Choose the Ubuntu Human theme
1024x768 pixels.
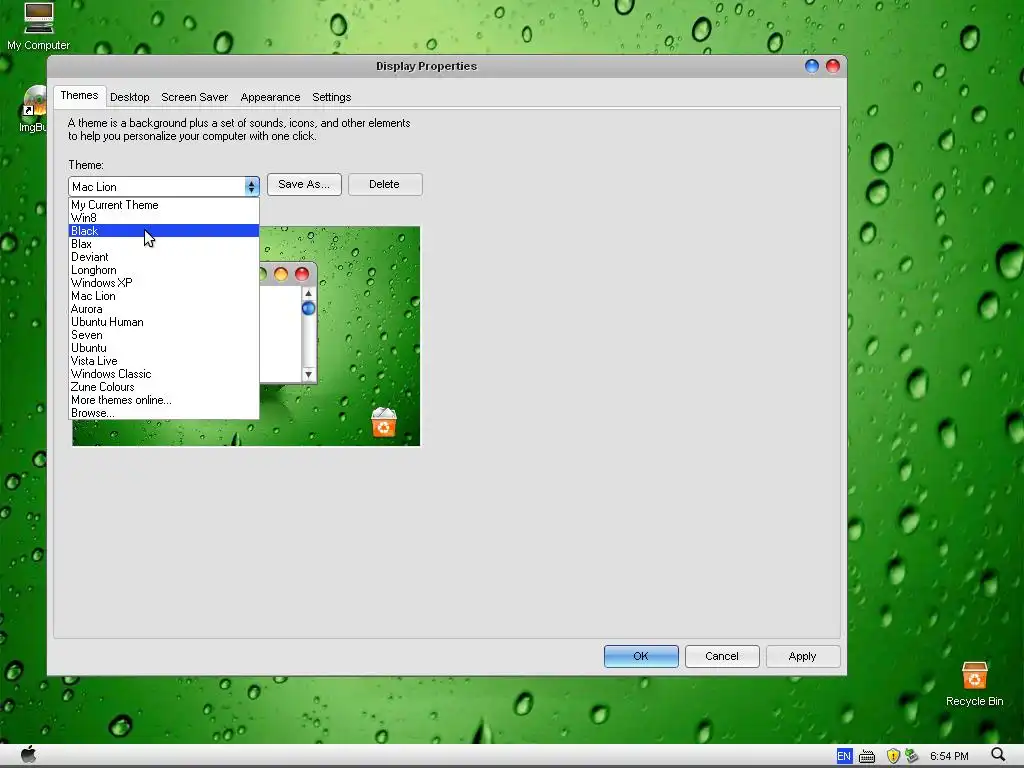click(x=164, y=322)
